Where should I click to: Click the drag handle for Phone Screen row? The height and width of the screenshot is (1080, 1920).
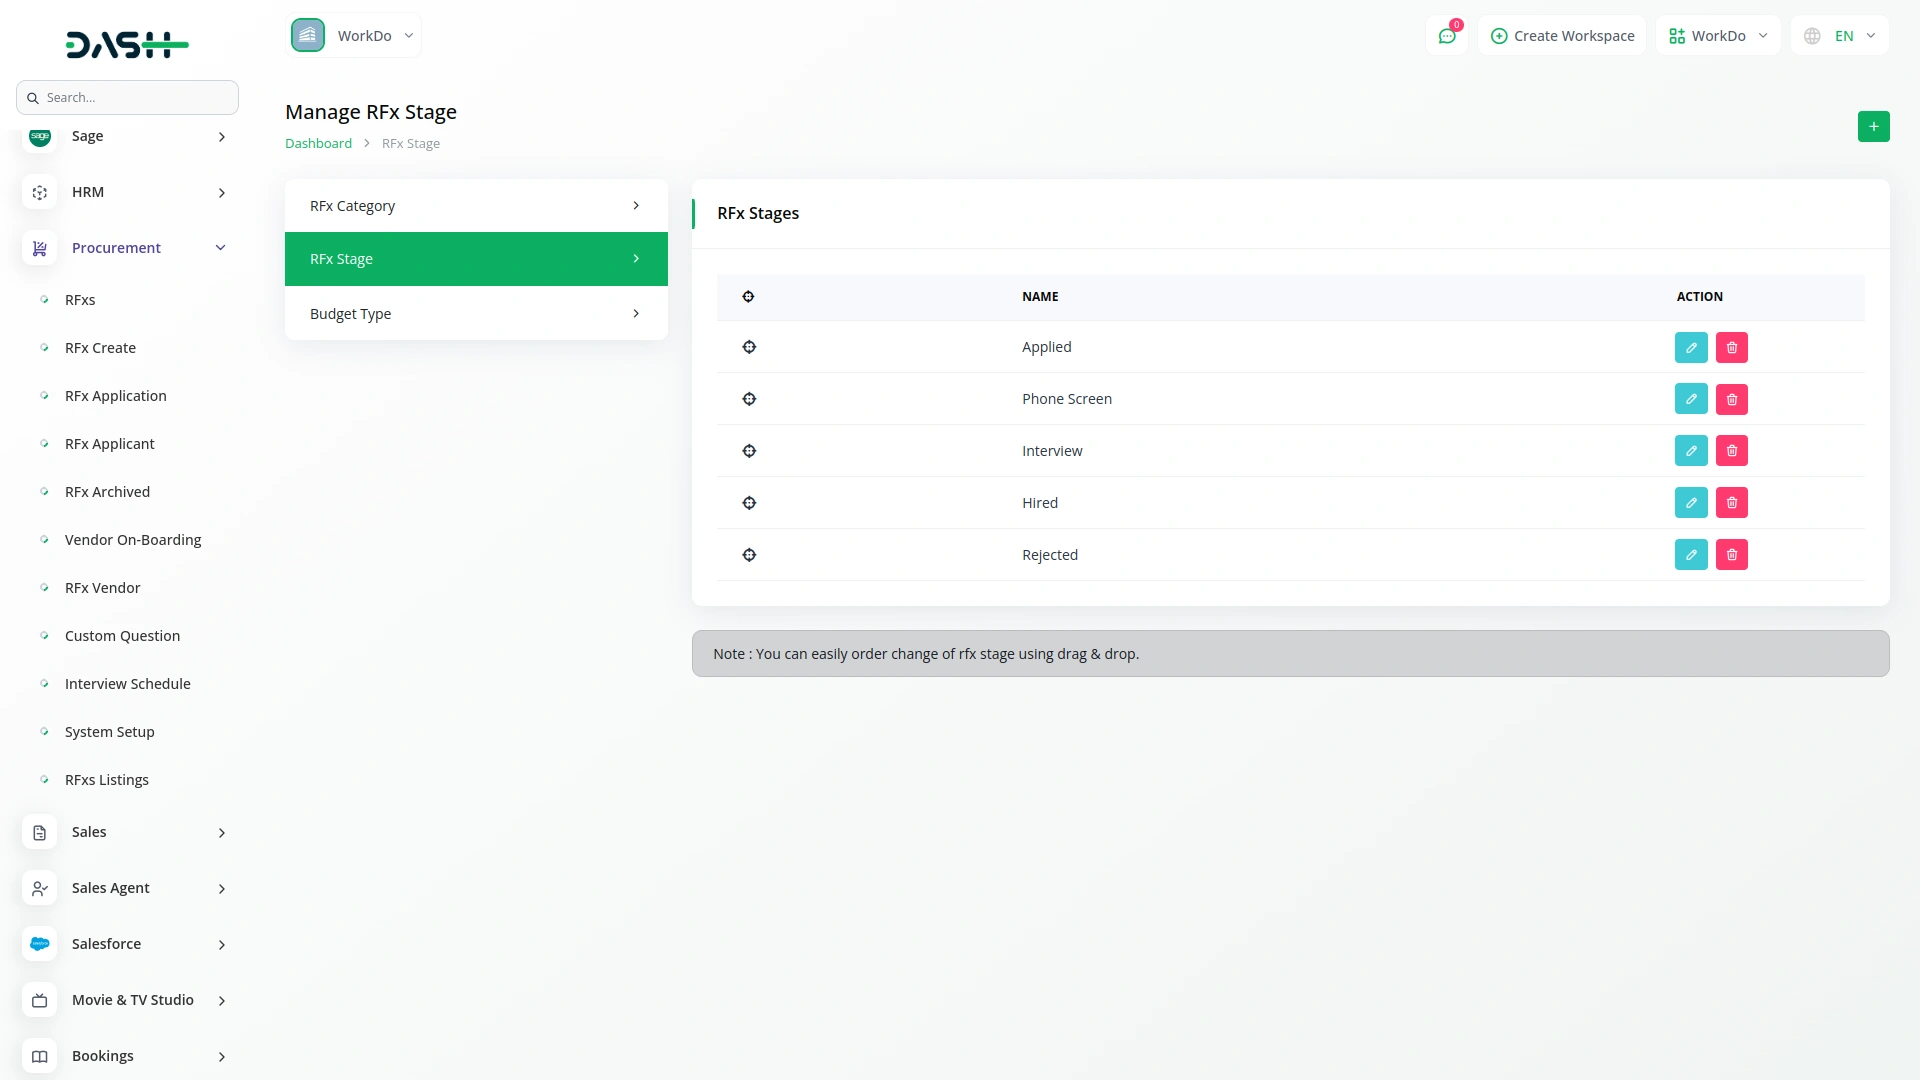coord(749,399)
